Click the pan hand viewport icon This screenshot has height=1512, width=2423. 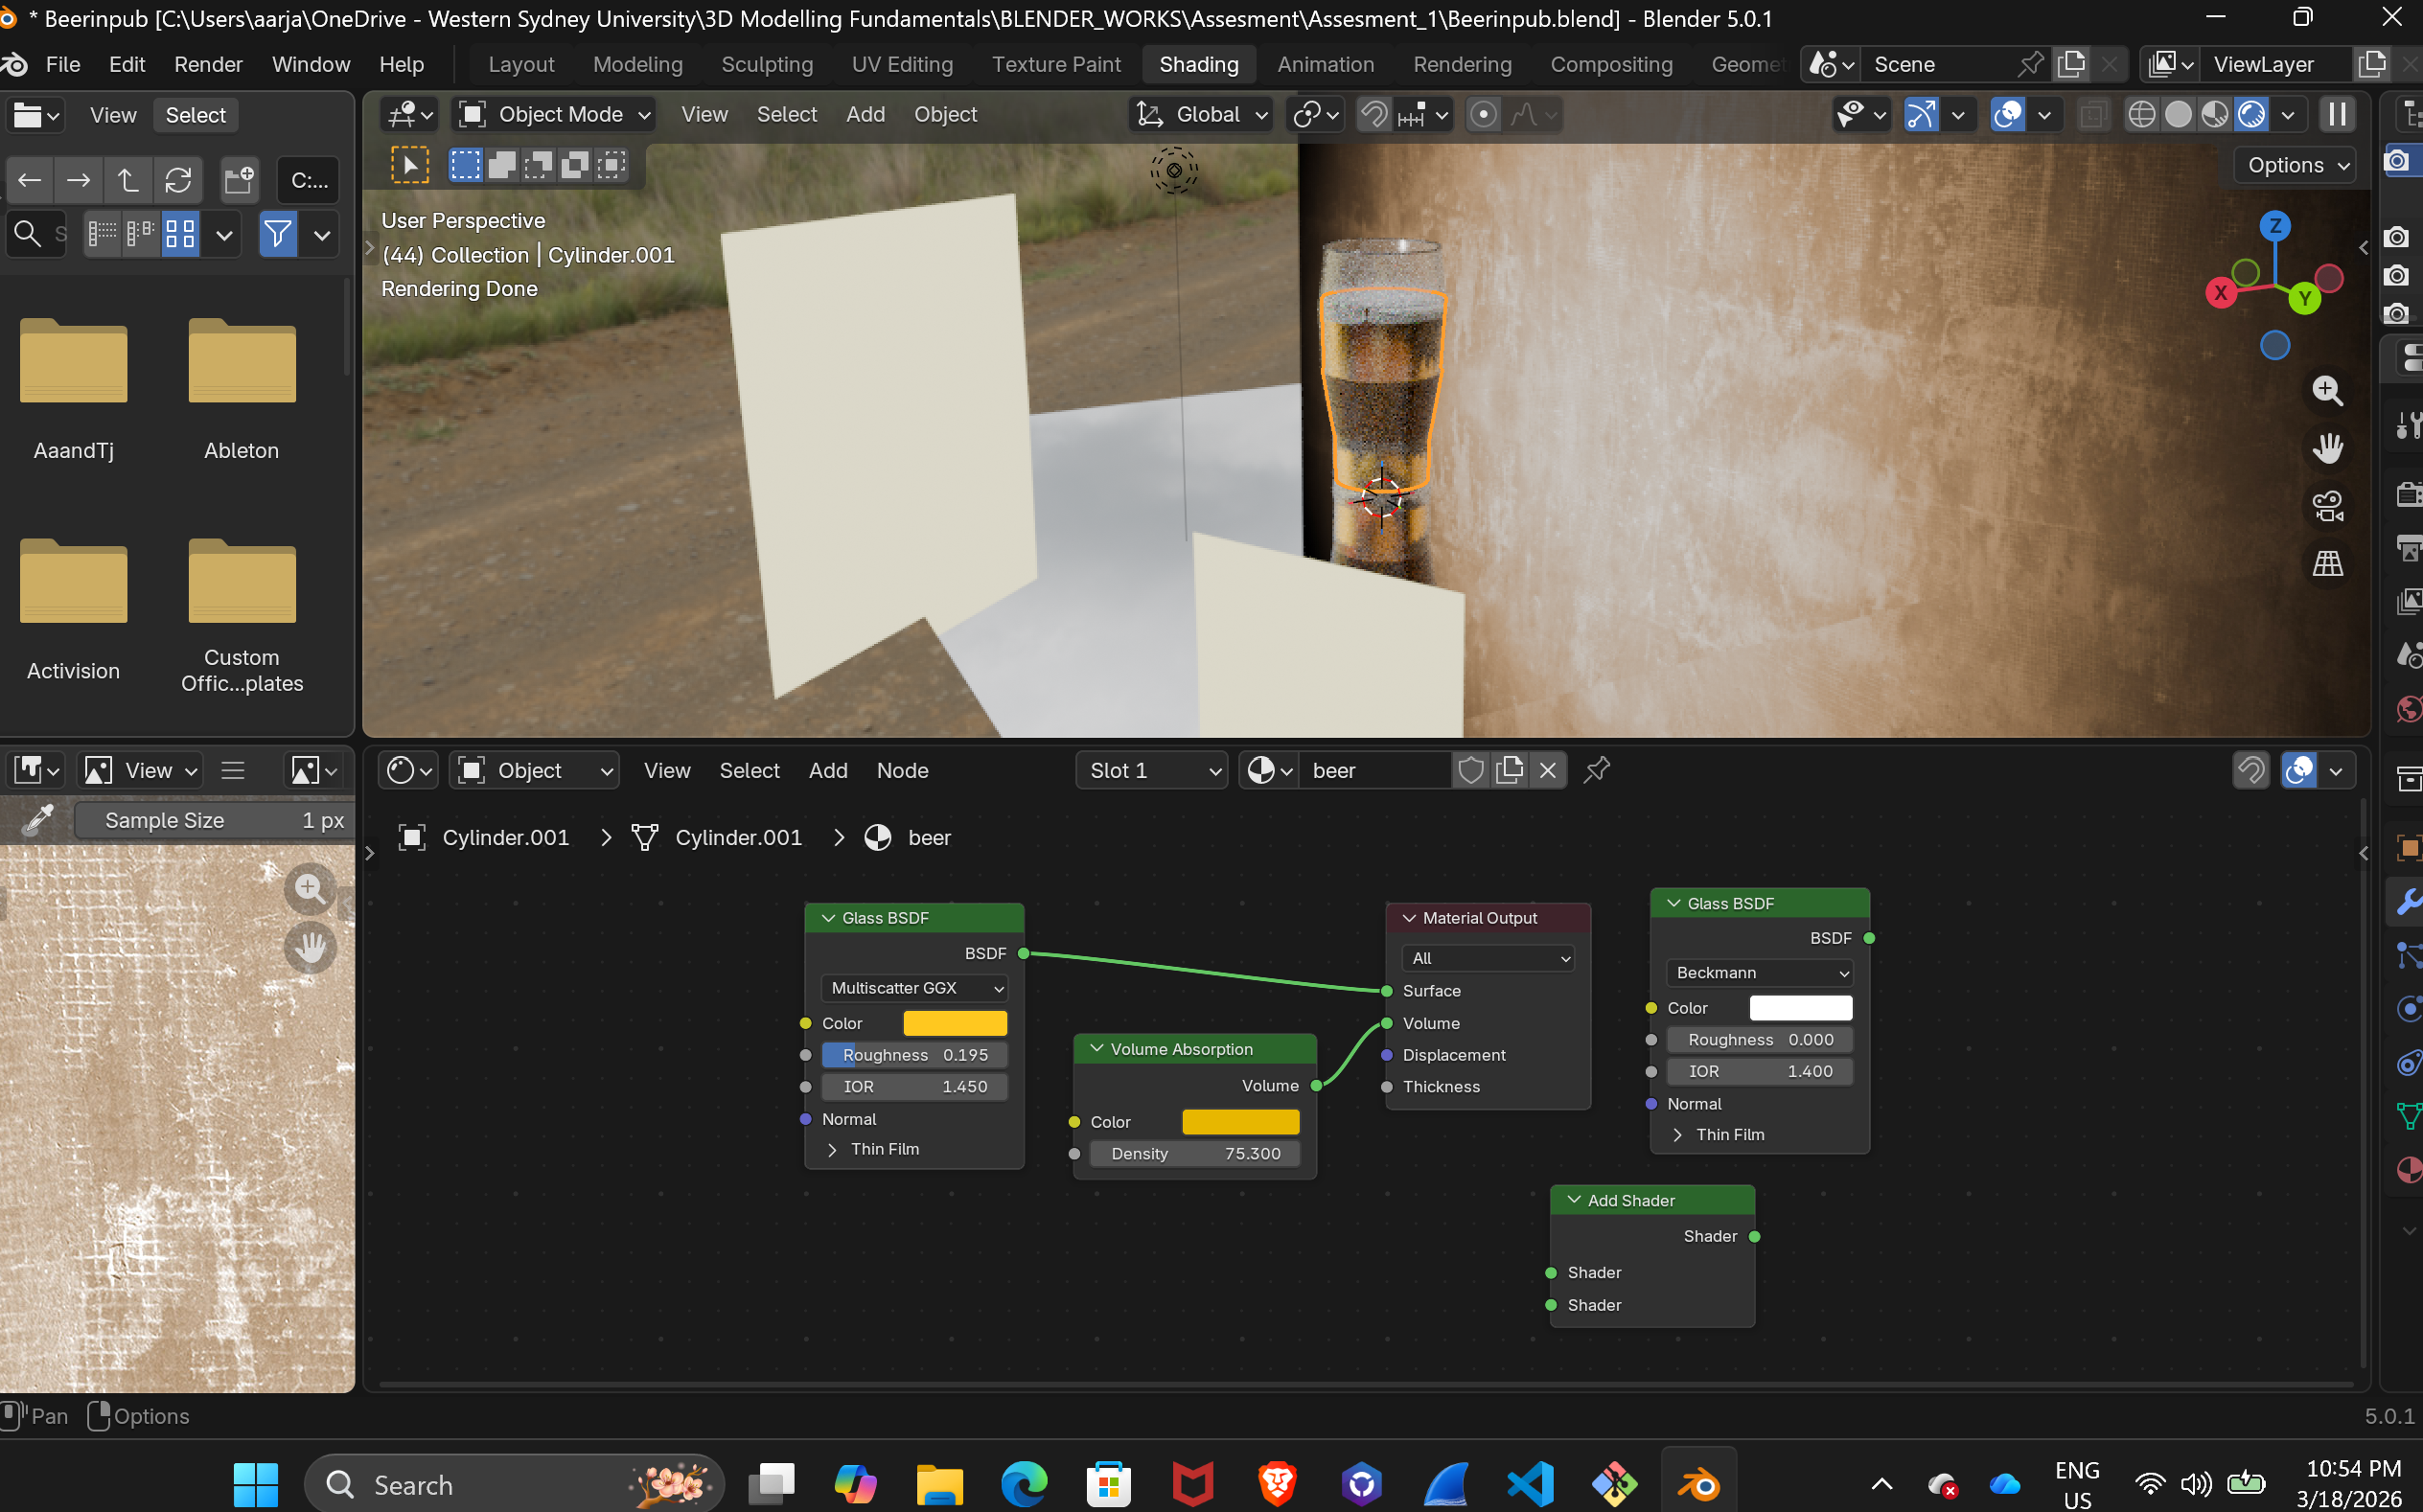pos(2327,447)
